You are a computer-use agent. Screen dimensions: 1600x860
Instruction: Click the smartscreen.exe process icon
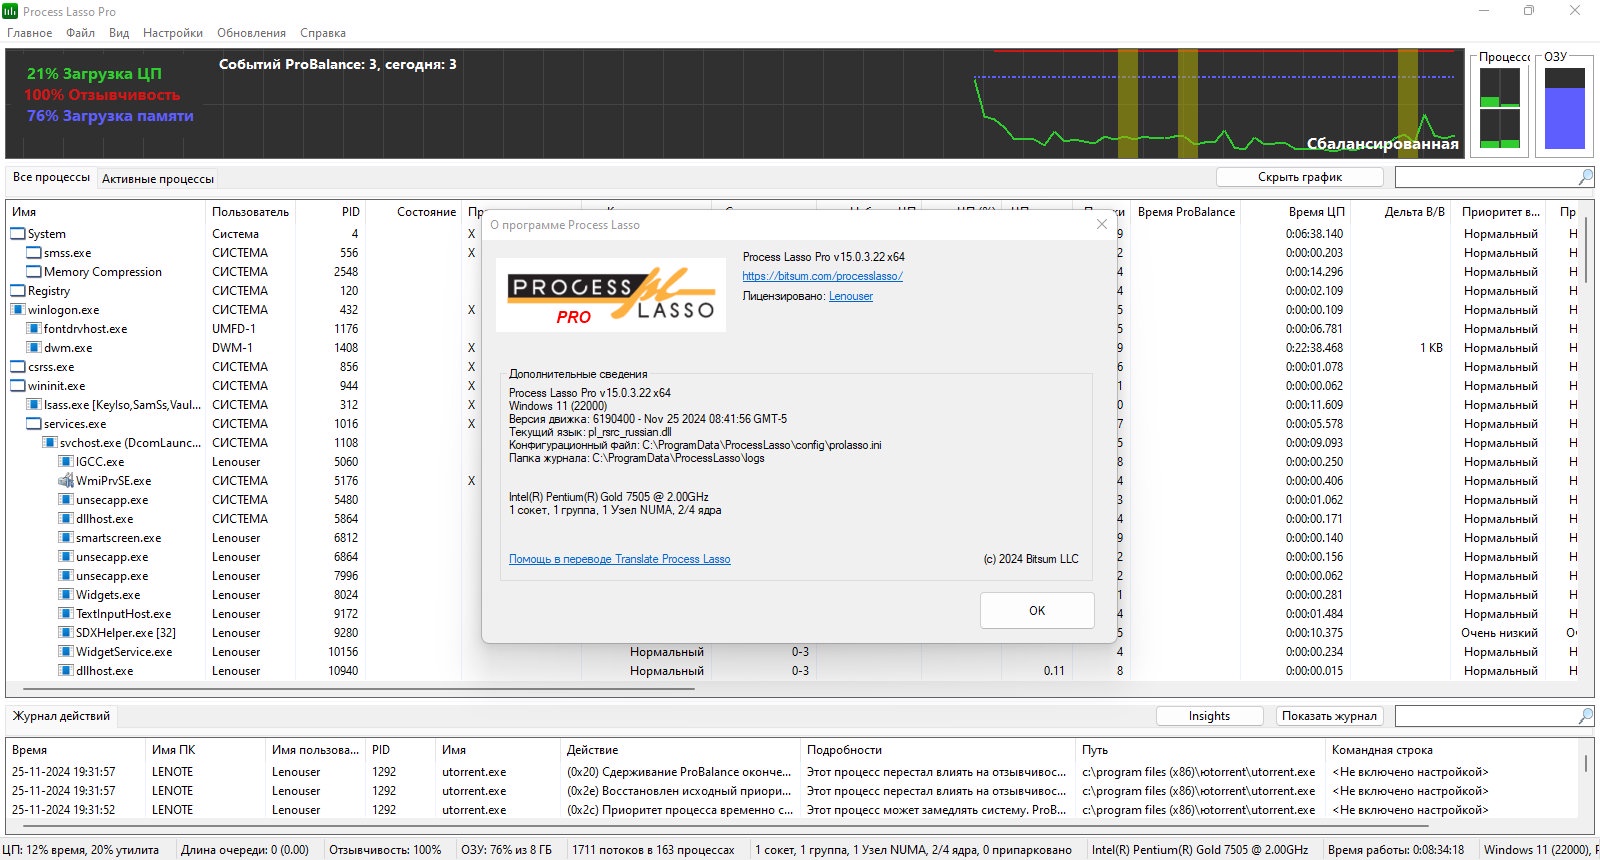(x=66, y=538)
